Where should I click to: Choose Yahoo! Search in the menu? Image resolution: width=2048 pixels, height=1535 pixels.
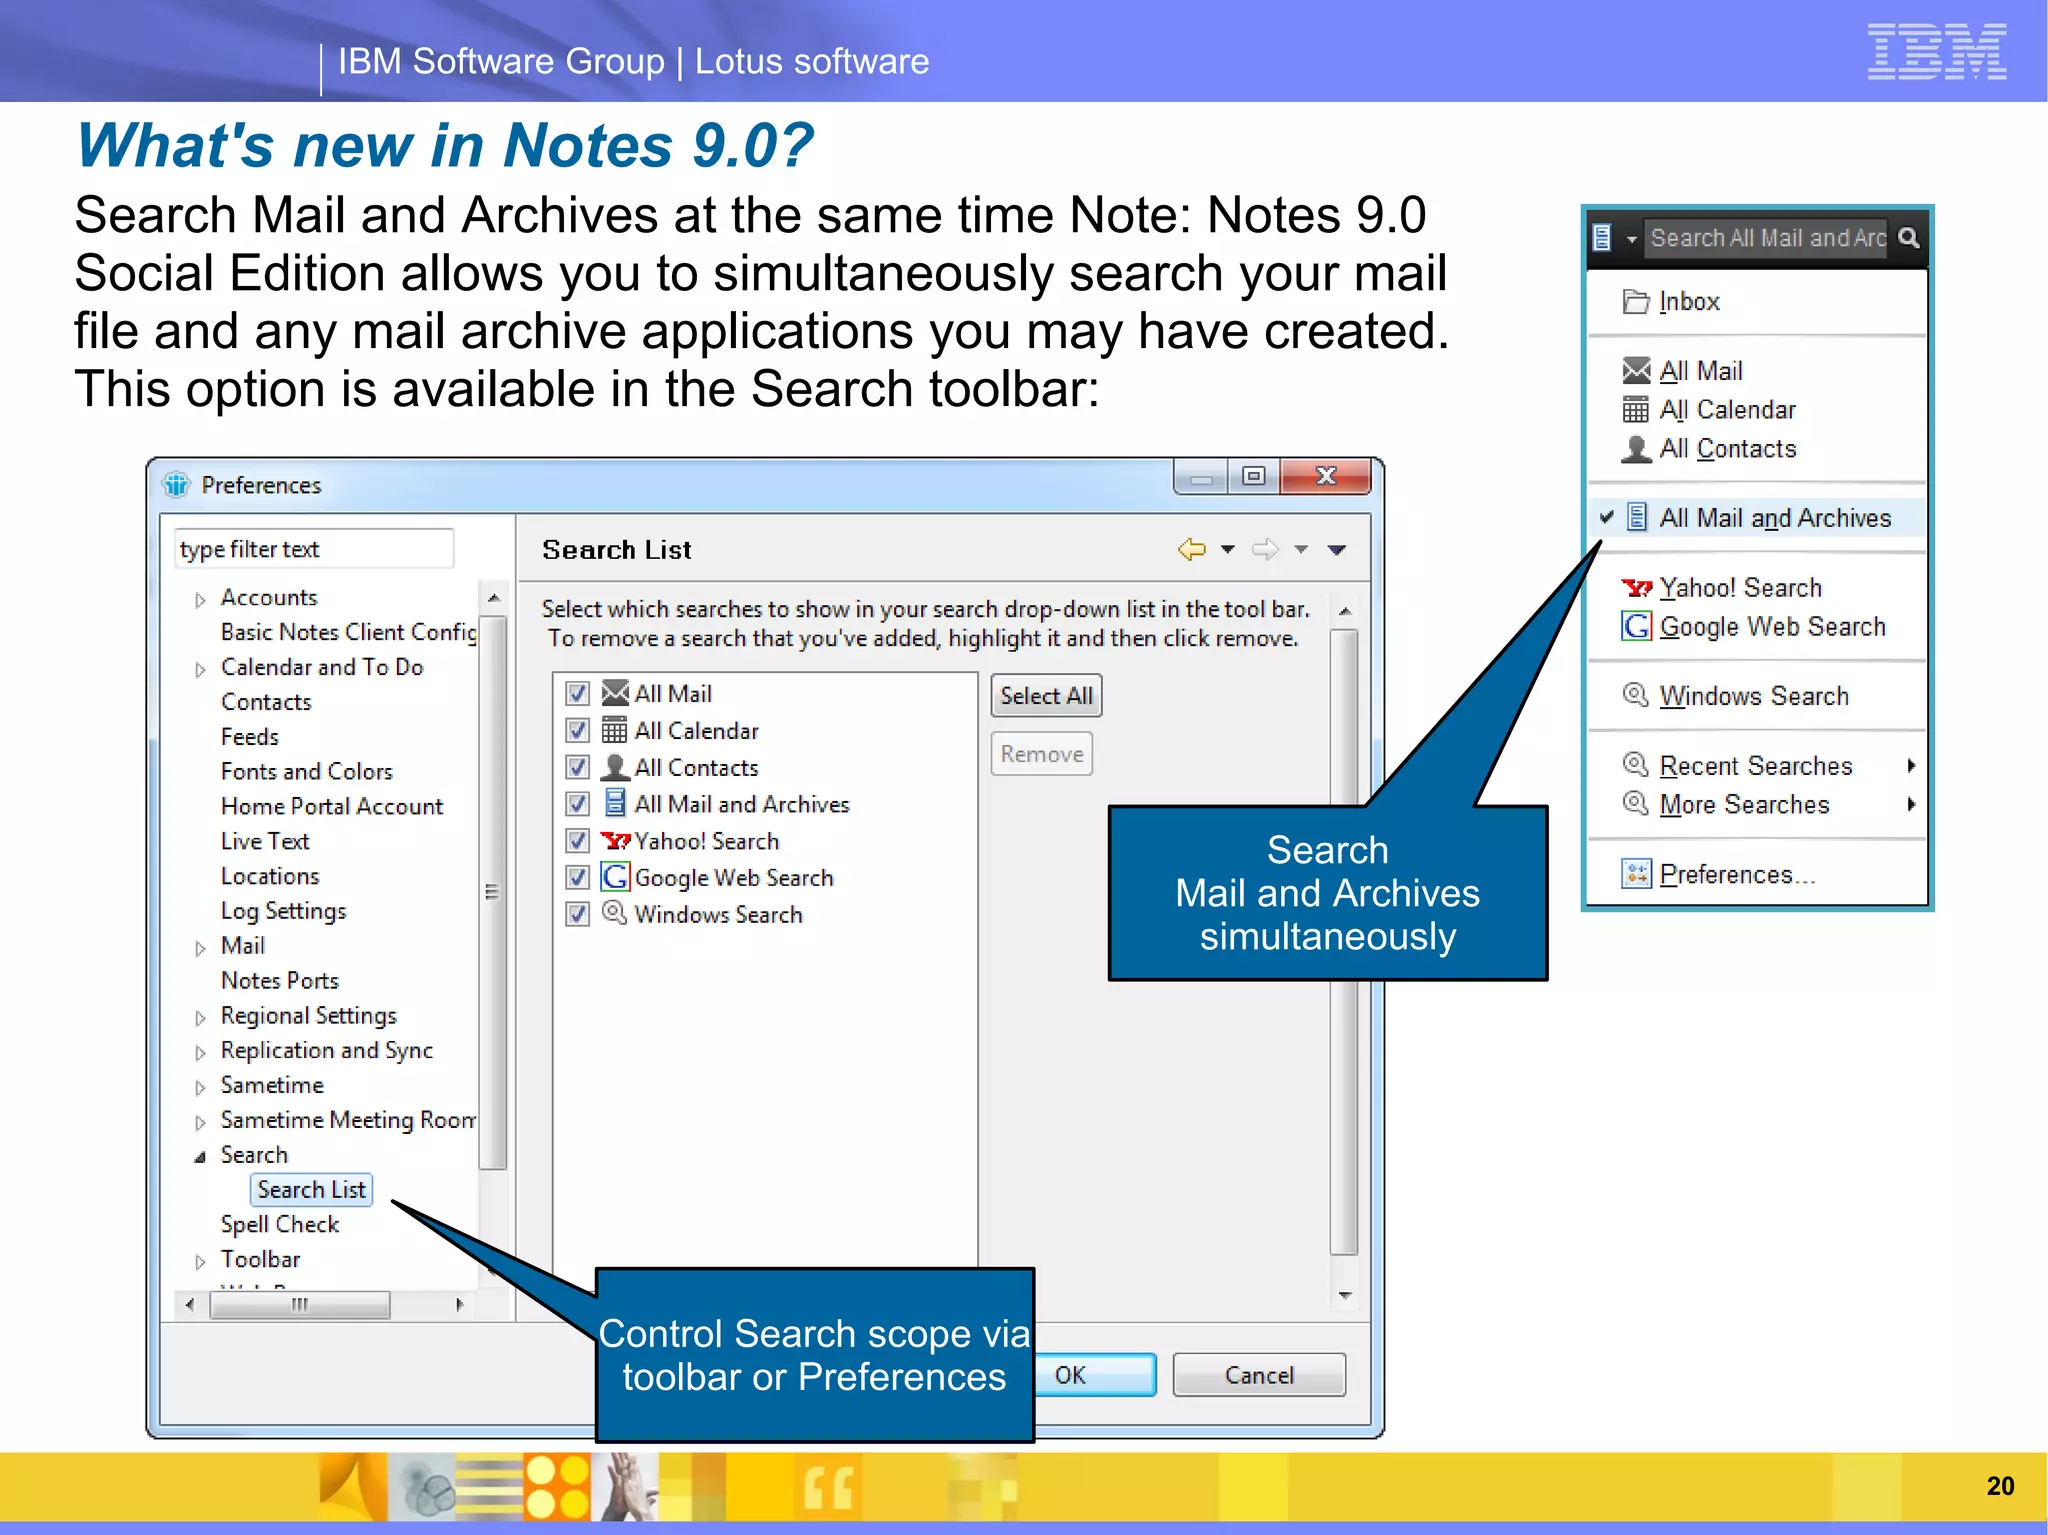click(x=1758, y=588)
